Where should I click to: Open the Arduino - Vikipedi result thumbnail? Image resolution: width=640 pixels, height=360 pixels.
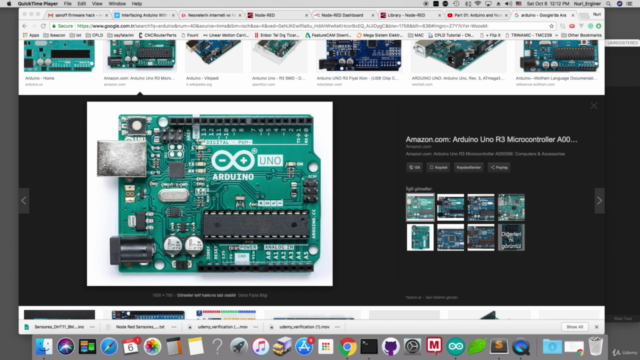(214, 56)
